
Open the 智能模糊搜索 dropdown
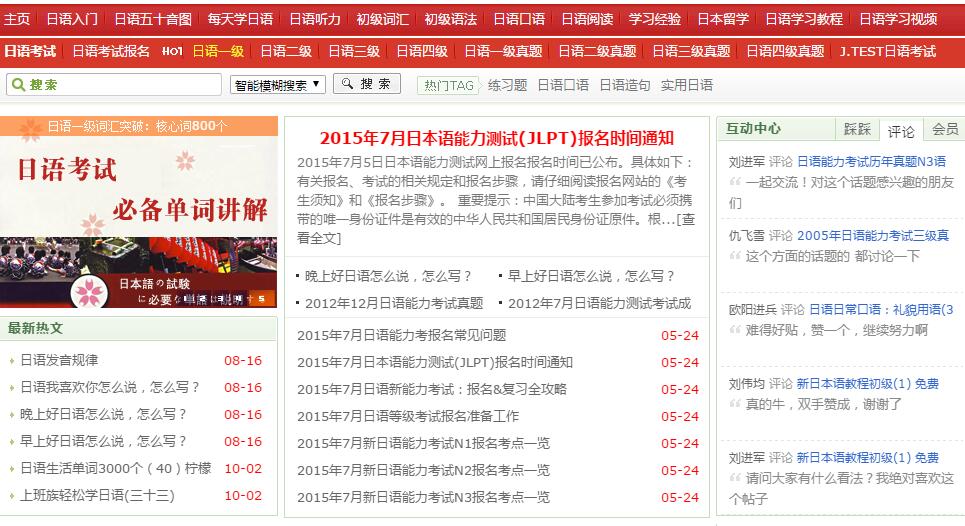click(x=277, y=85)
